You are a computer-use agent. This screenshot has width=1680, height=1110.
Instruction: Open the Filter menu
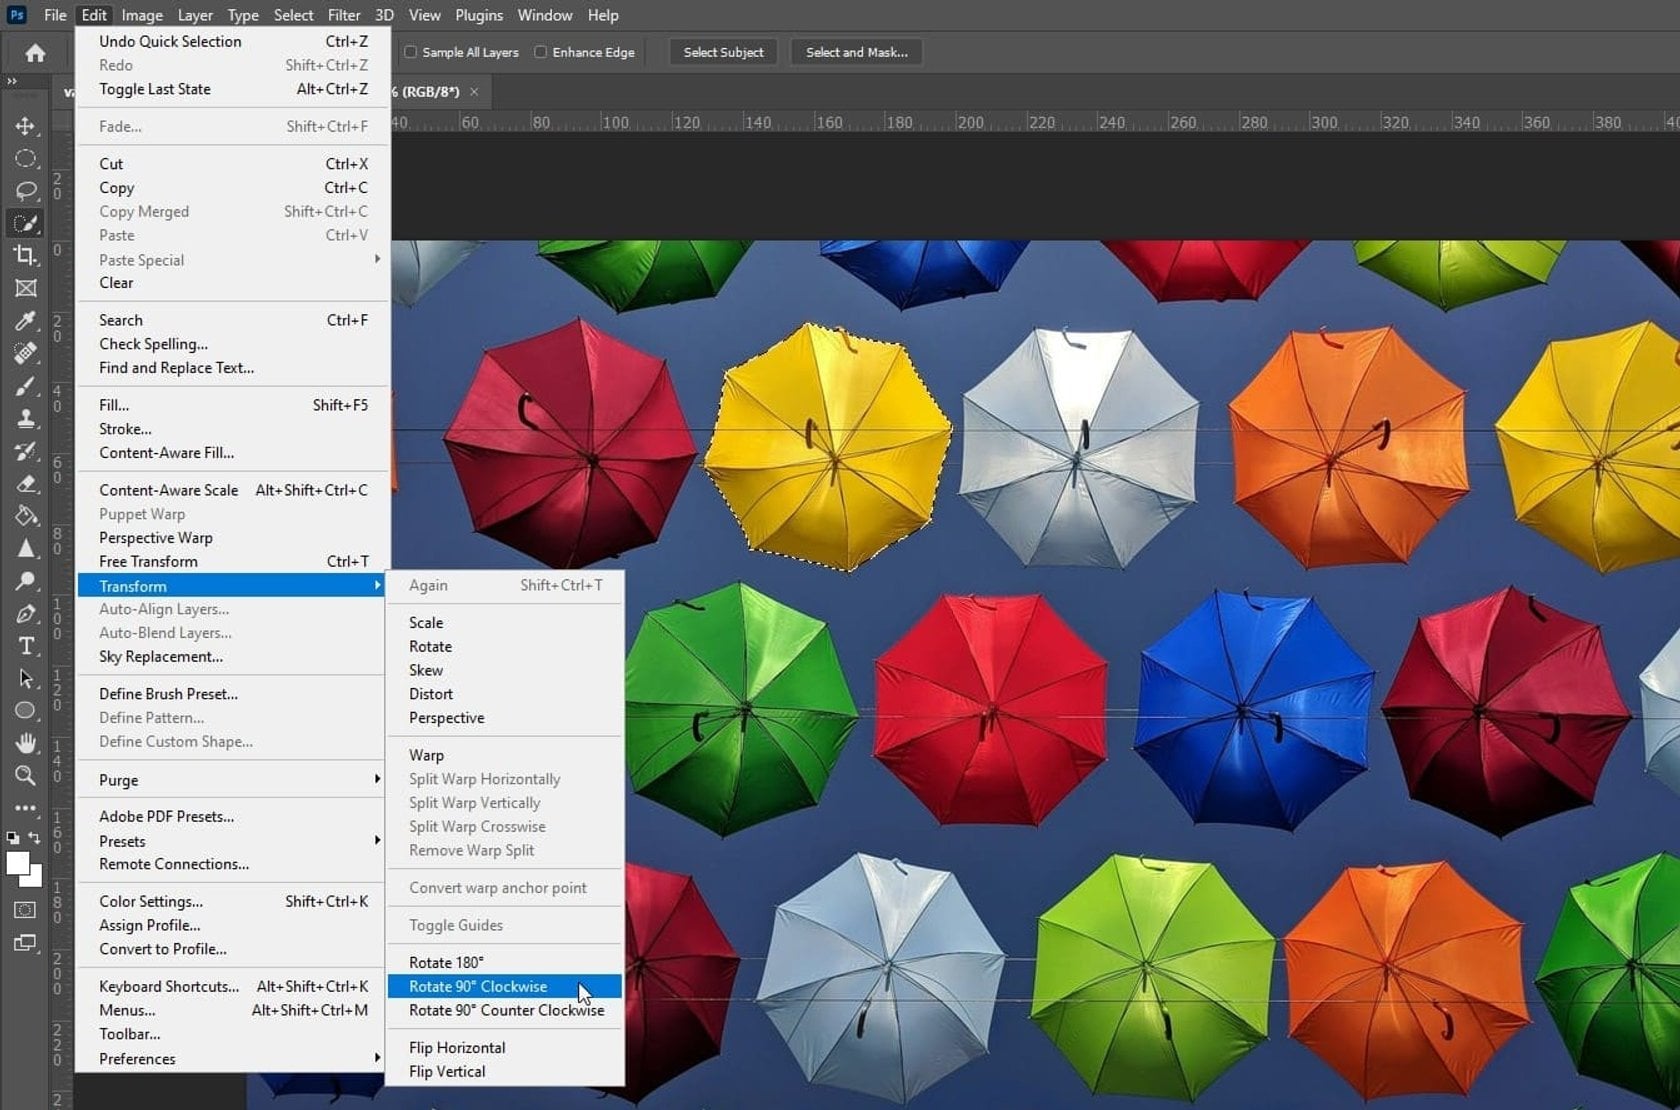pos(343,15)
